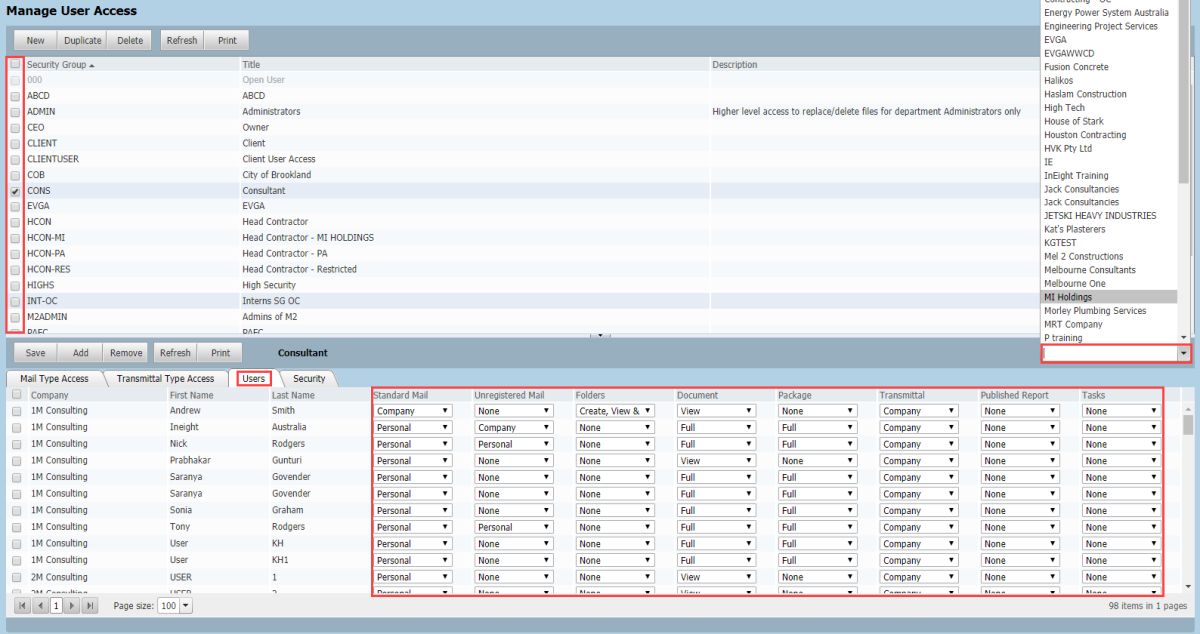Image resolution: width=1200 pixels, height=634 pixels.
Task: Click the Description column header
Action: [734, 65]
